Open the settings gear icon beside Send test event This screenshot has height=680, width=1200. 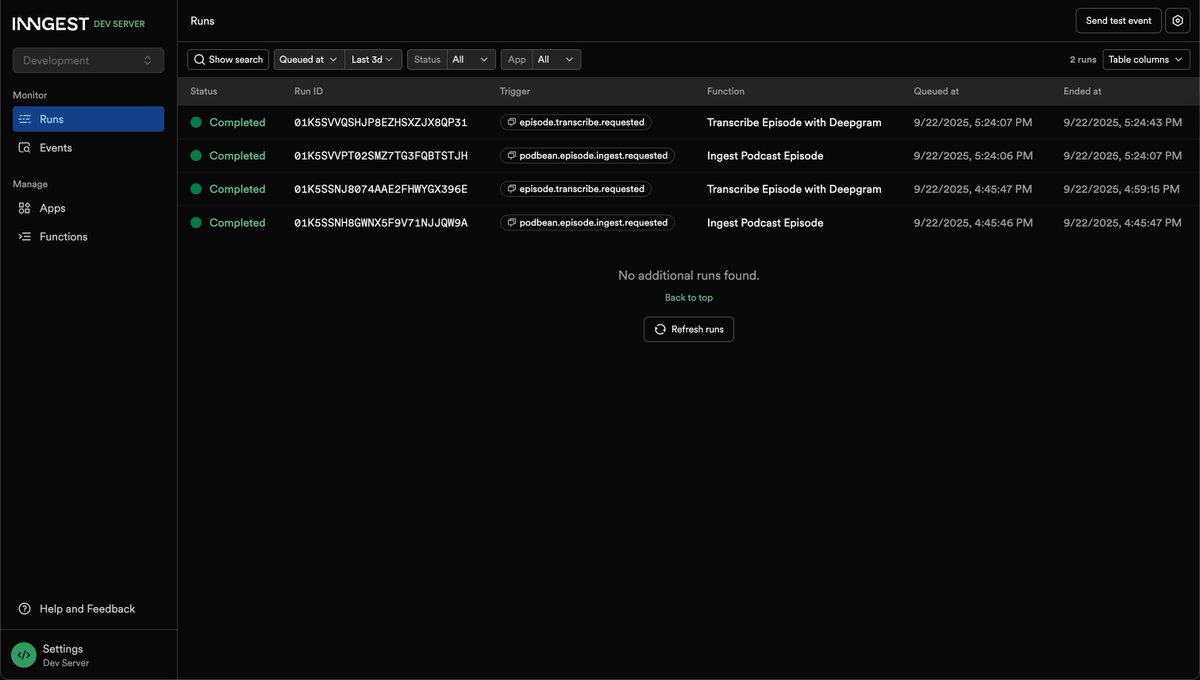1177,21
